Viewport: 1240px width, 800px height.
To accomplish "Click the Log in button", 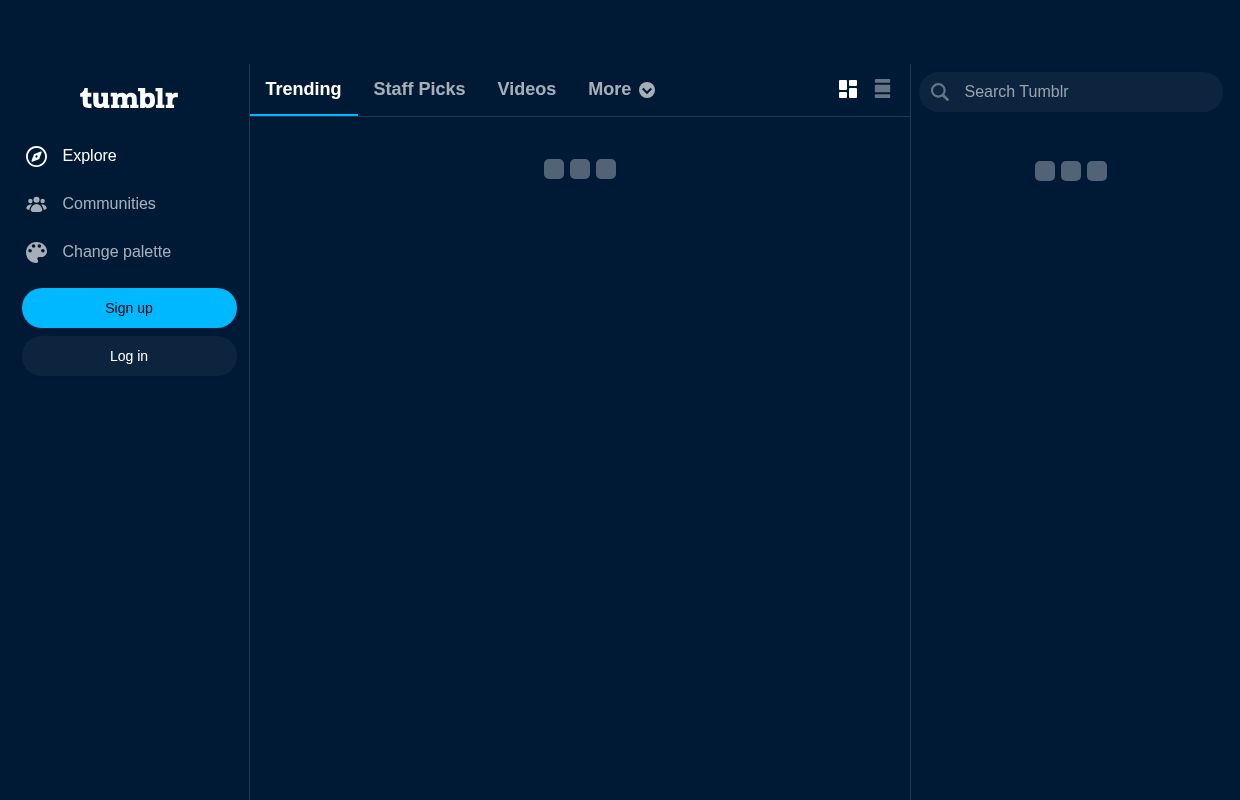I will tap(129, 356).
